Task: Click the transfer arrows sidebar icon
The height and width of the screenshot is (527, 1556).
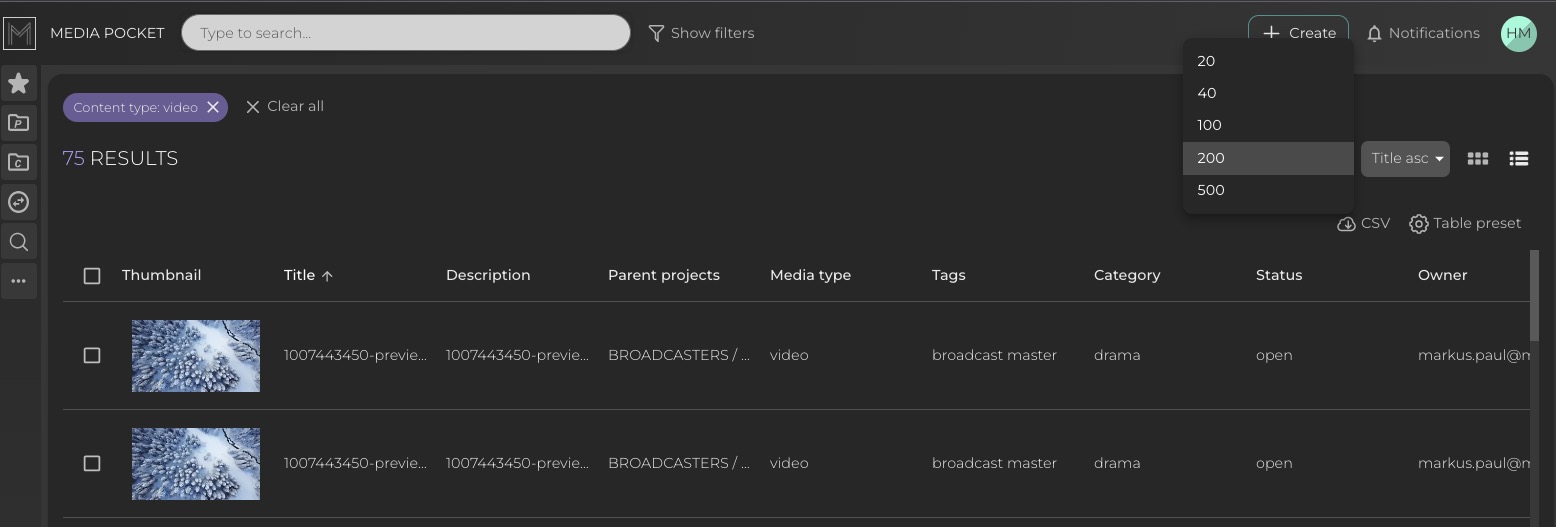Action: 18,202
